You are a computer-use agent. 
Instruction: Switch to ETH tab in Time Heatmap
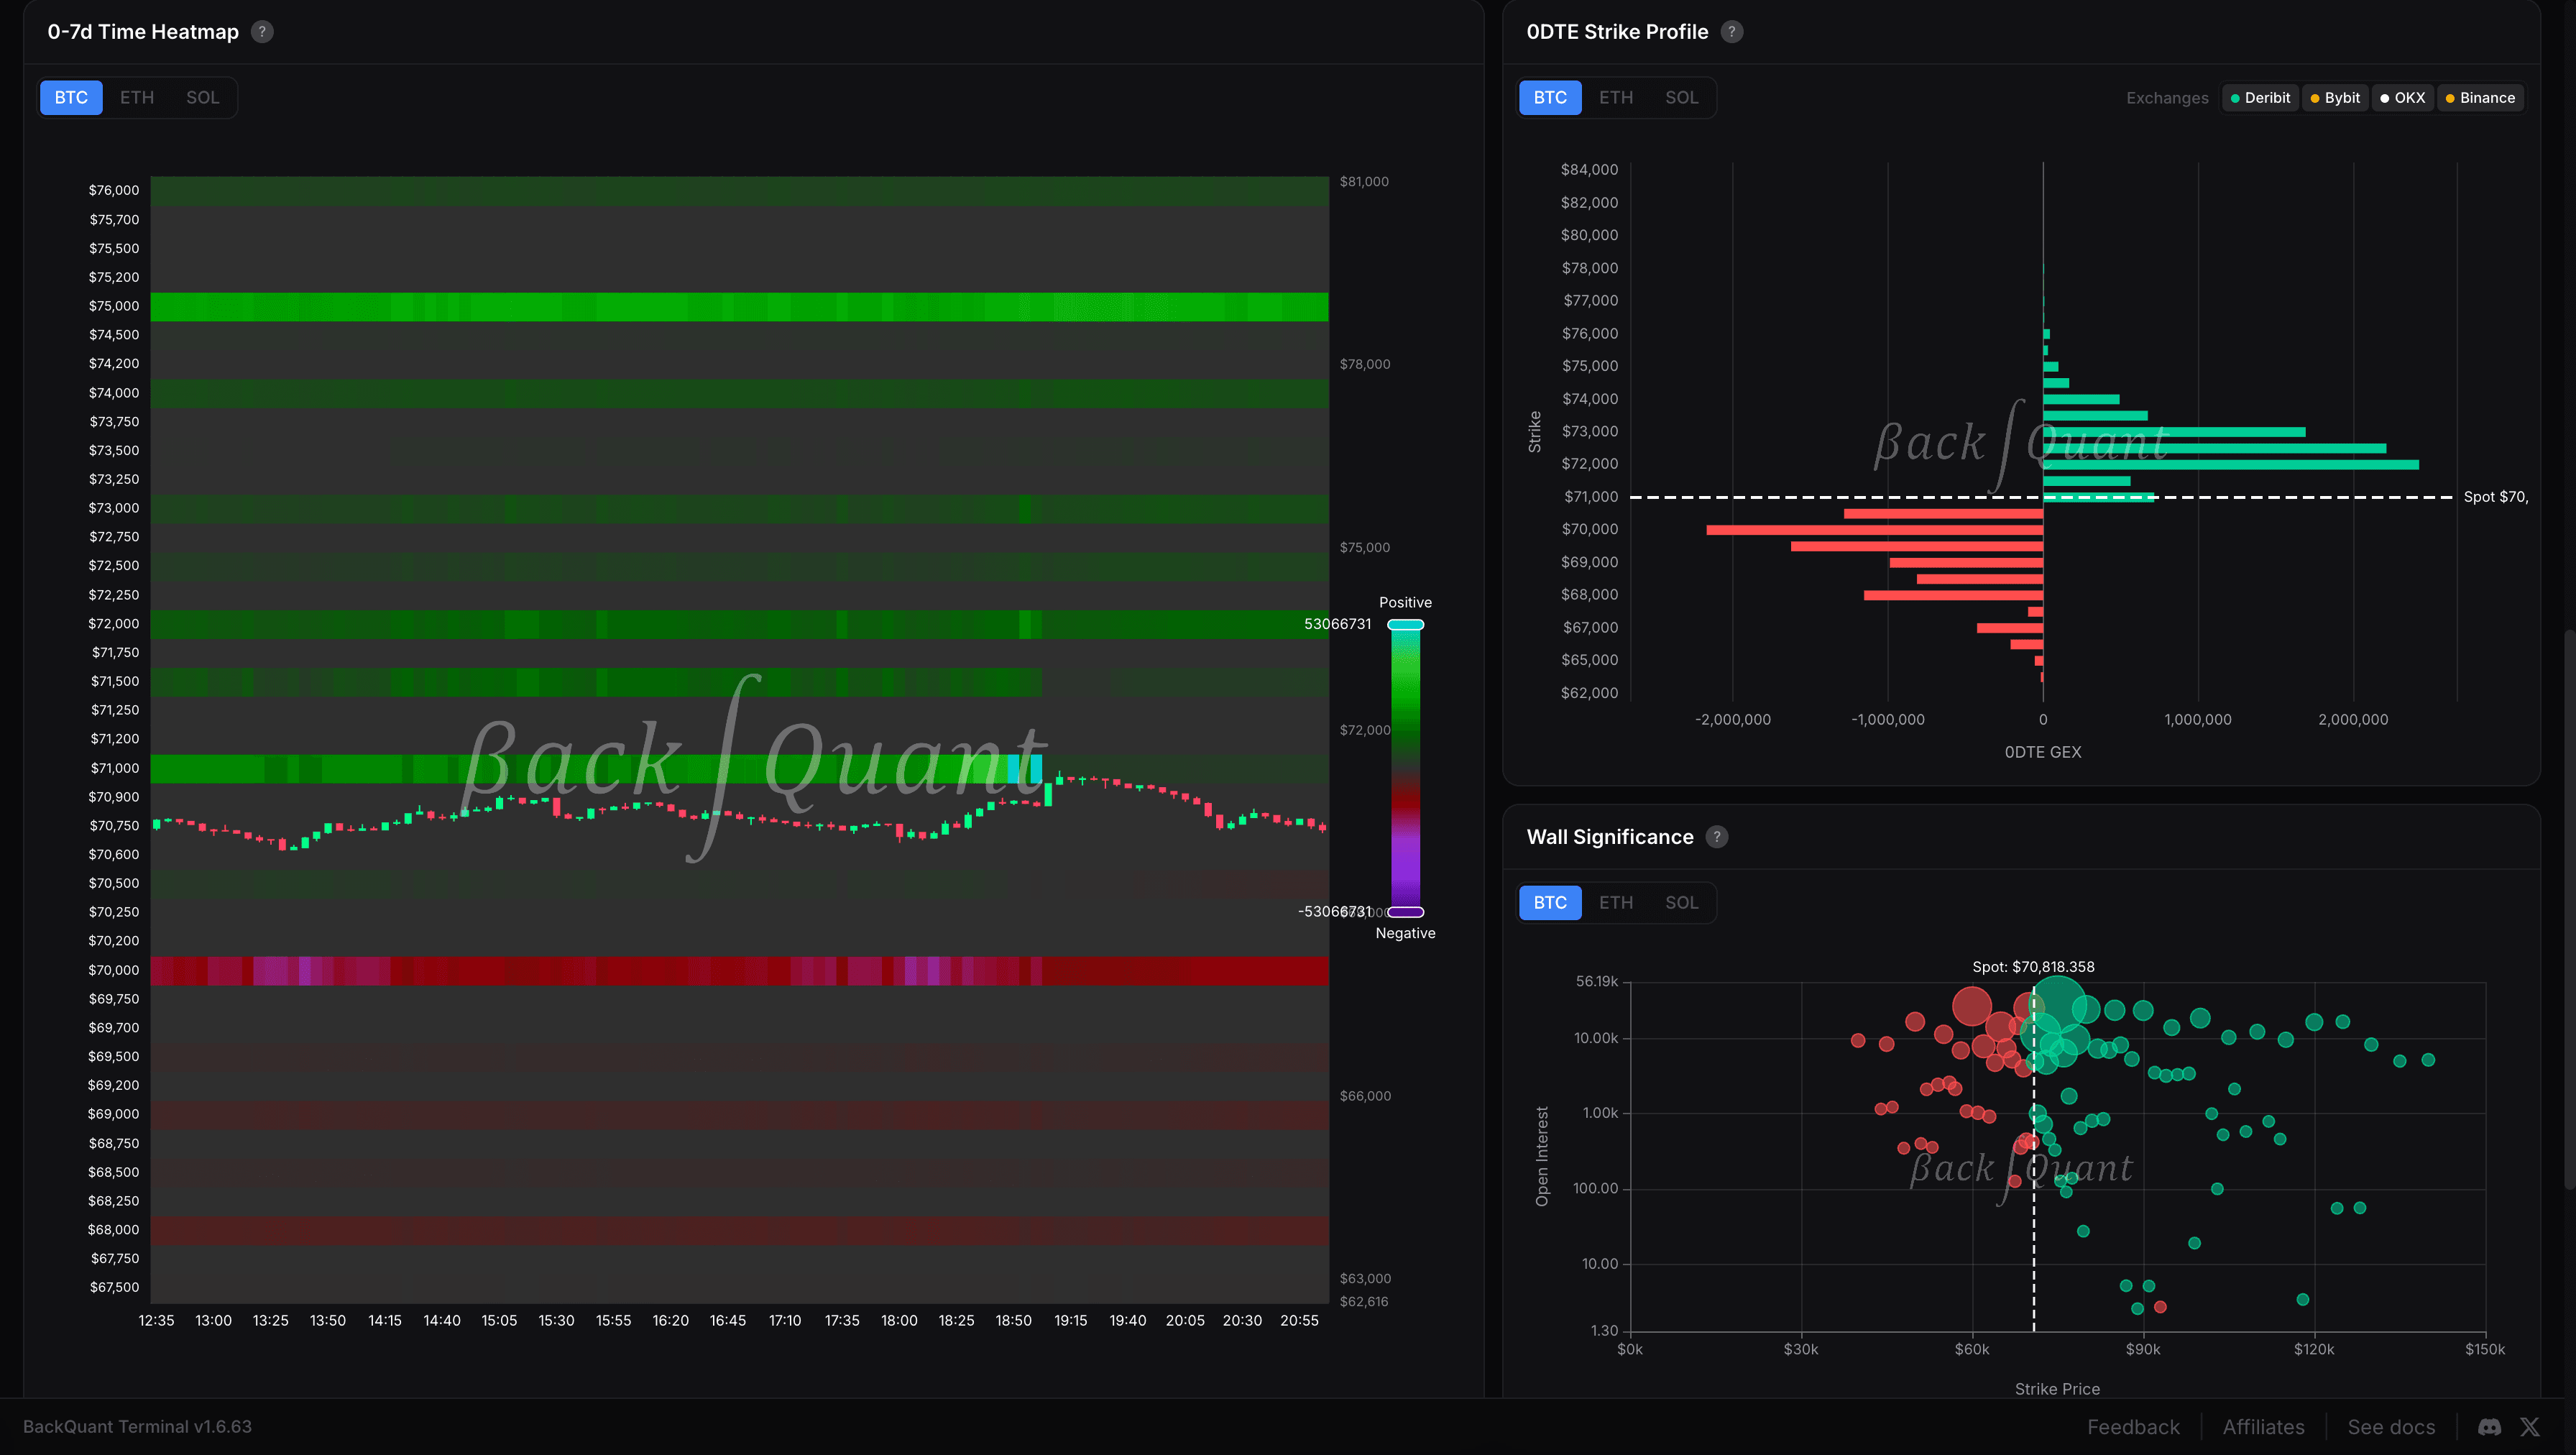pos(137,97)
